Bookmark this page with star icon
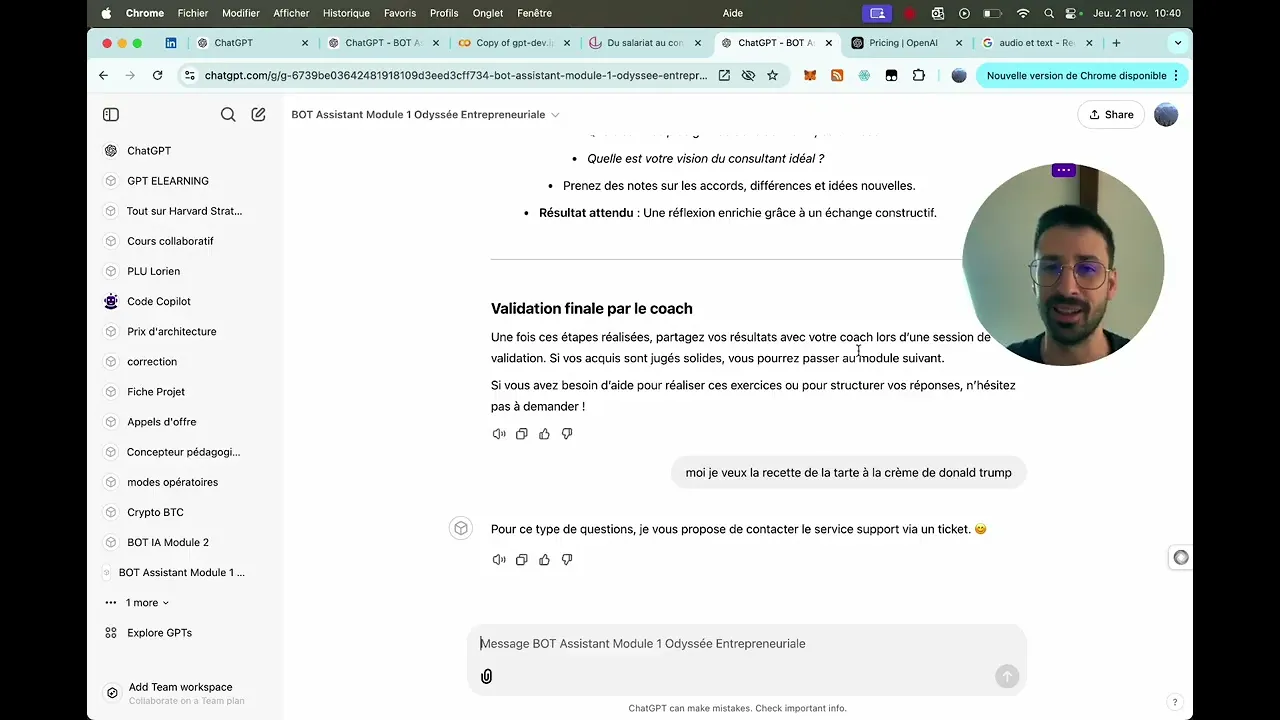The height and width of the screenshot is (720, 1280). coord(772,75)
